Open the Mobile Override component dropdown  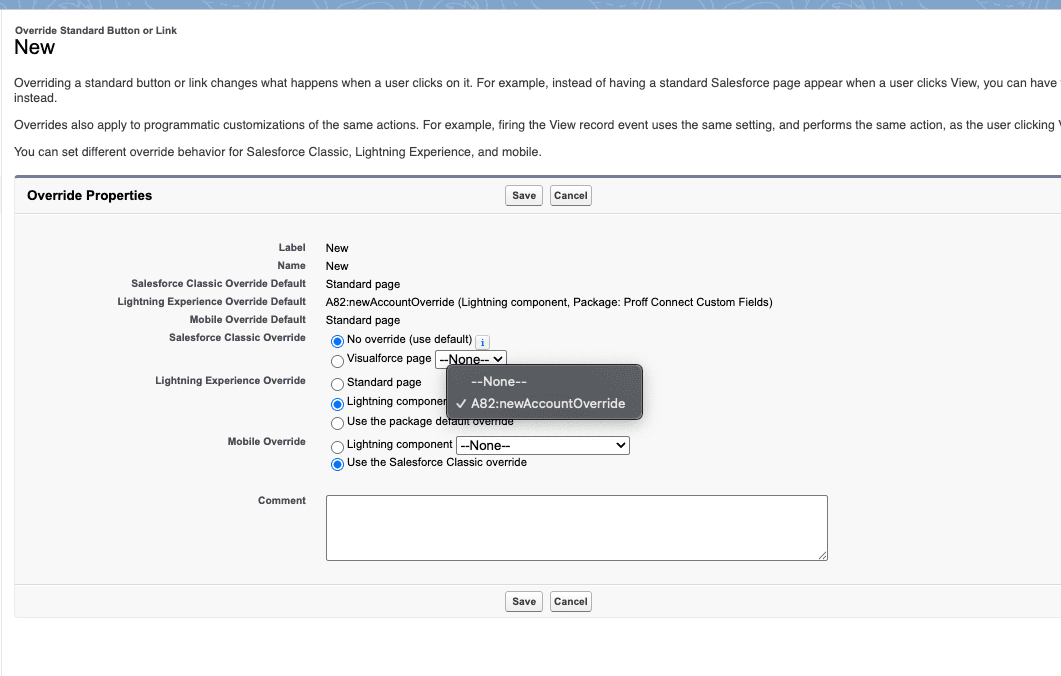(543, 444)
